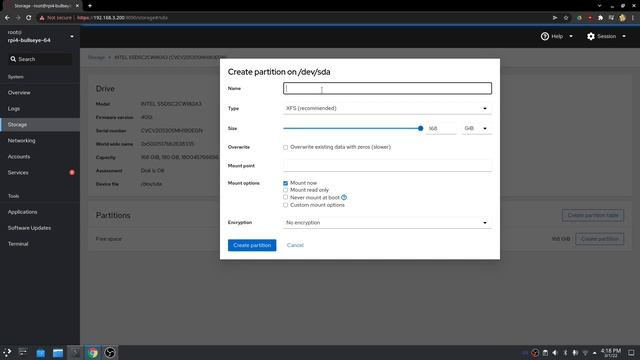
Task: Click the Chrome profile avatar icon
Action: pos(622,18)
